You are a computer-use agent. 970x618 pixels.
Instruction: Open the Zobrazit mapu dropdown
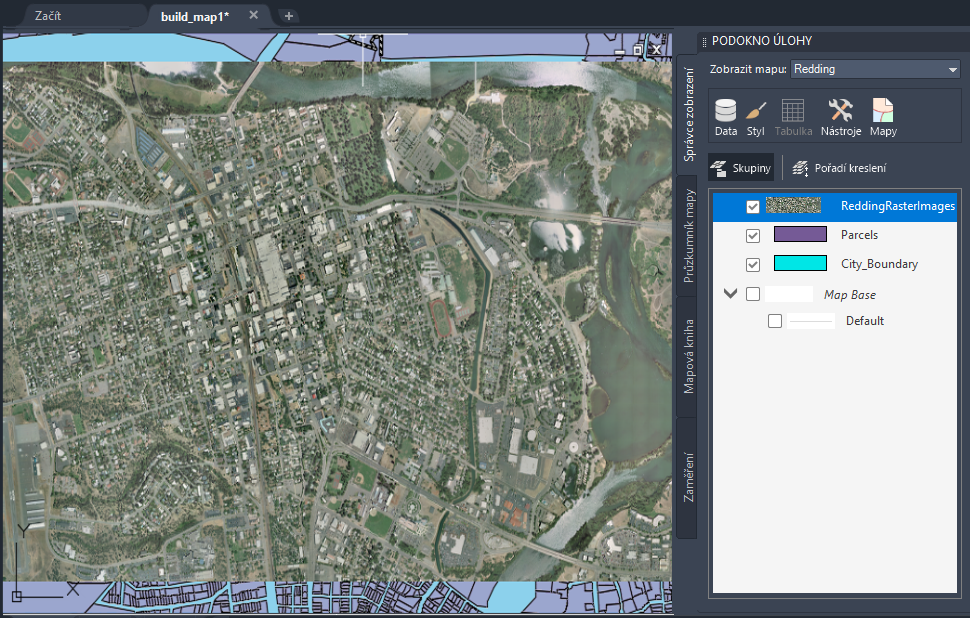tap(875, 69)
